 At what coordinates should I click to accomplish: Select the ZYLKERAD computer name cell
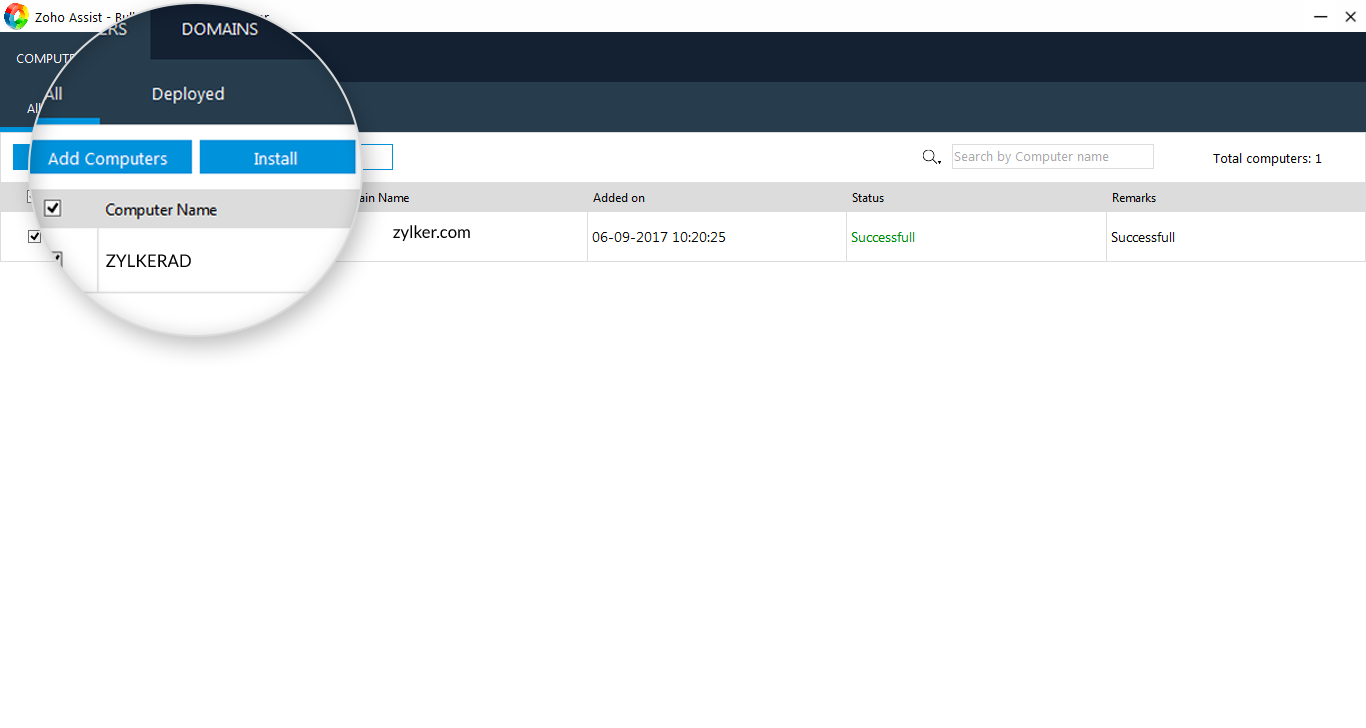click(x=148, y=261)
